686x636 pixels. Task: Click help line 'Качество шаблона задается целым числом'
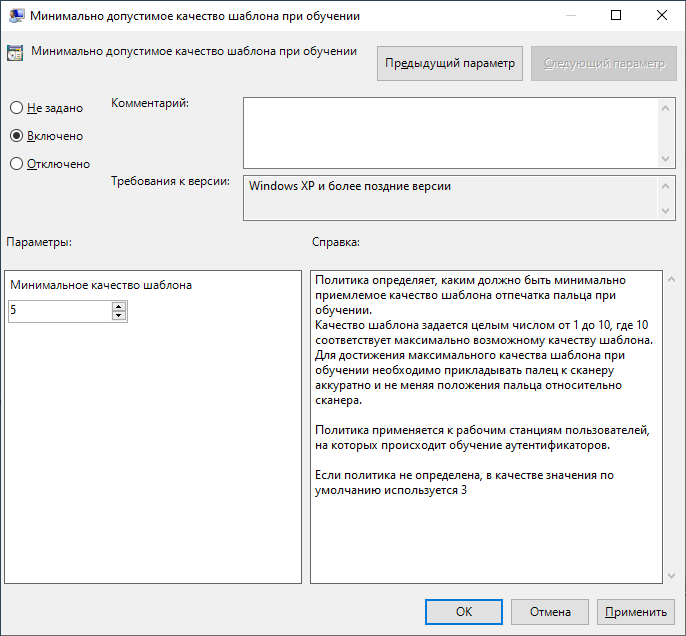pos(481,325)
